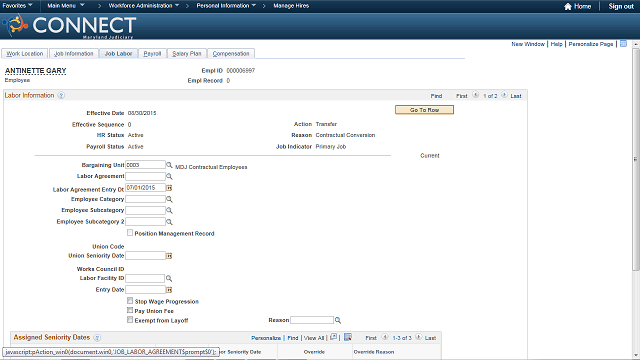The image size is (640, 360).
Task: Open seniority grid in new window icon
Action: [x=333, y=337]
